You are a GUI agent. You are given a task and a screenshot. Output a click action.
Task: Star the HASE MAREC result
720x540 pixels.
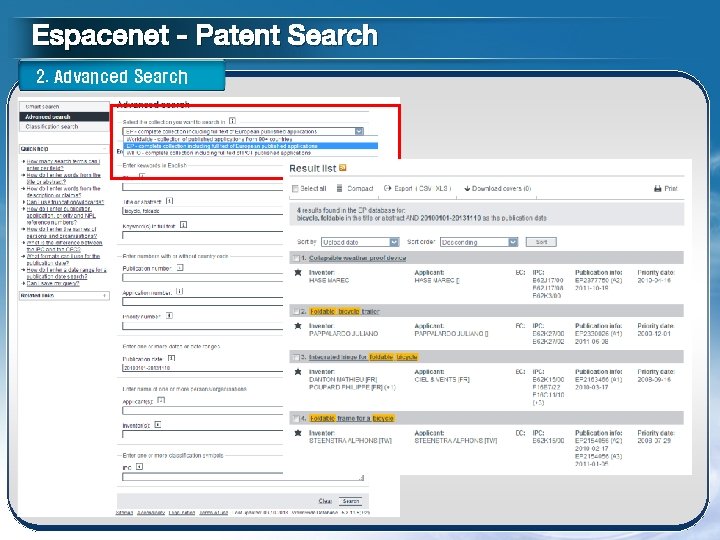[298, 273]
